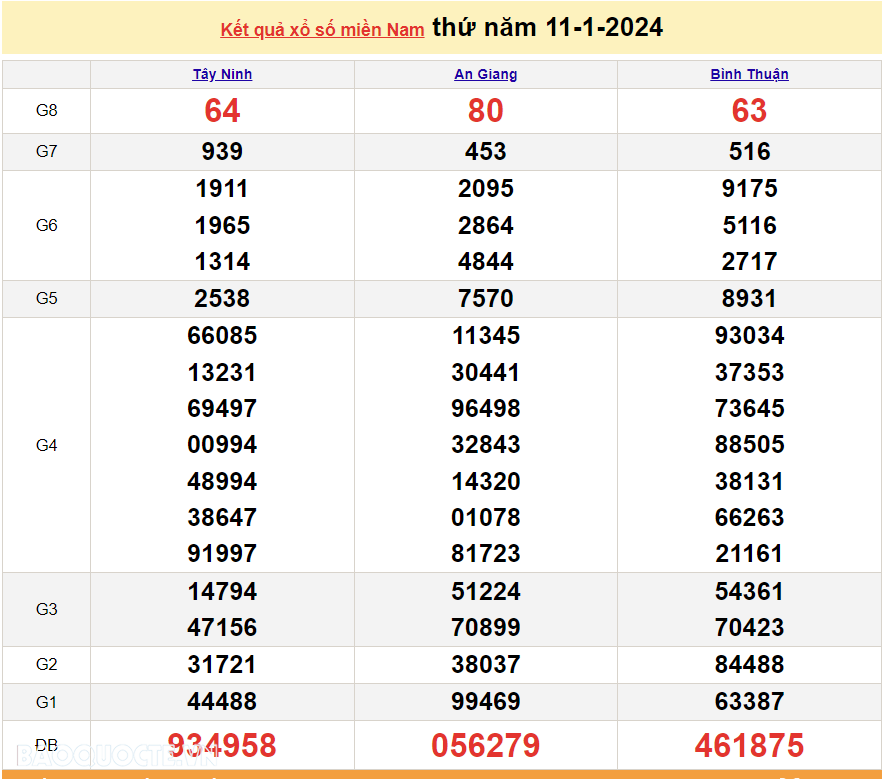
Task: Open the Bình Thuận province link
Action: pyautogui.click(x=749, y=74)
